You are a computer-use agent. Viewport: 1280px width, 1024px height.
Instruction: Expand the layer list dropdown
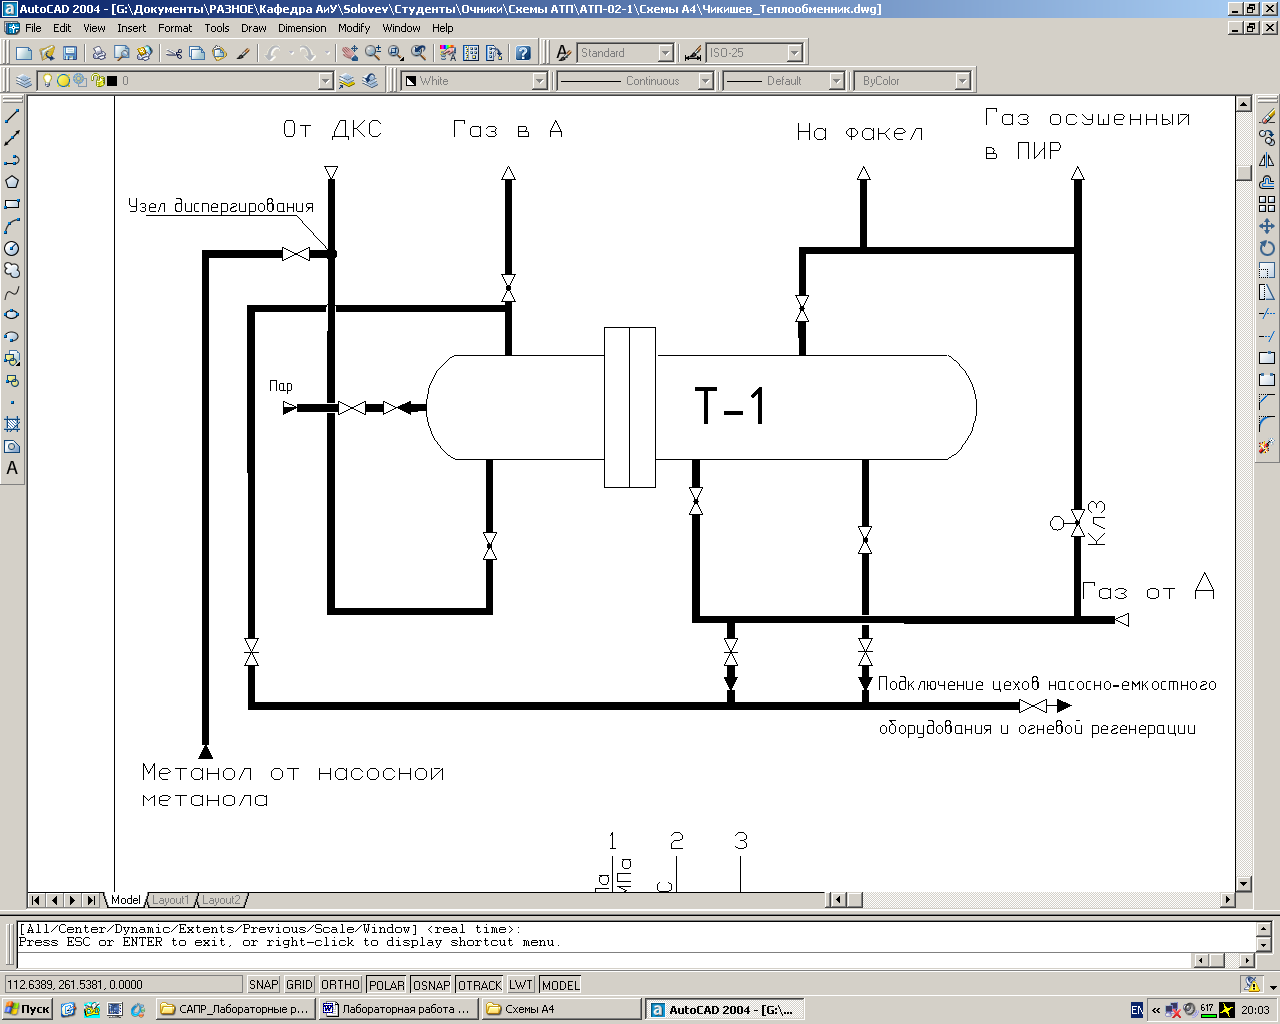(325, 81)
